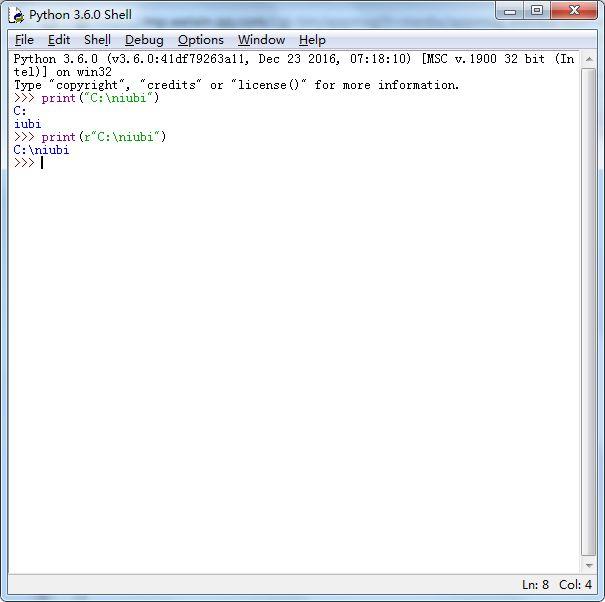Viewport: 605px width, 602px height.
Task: Click the vertical scrollbar thumb
Action: pos(589,313)
